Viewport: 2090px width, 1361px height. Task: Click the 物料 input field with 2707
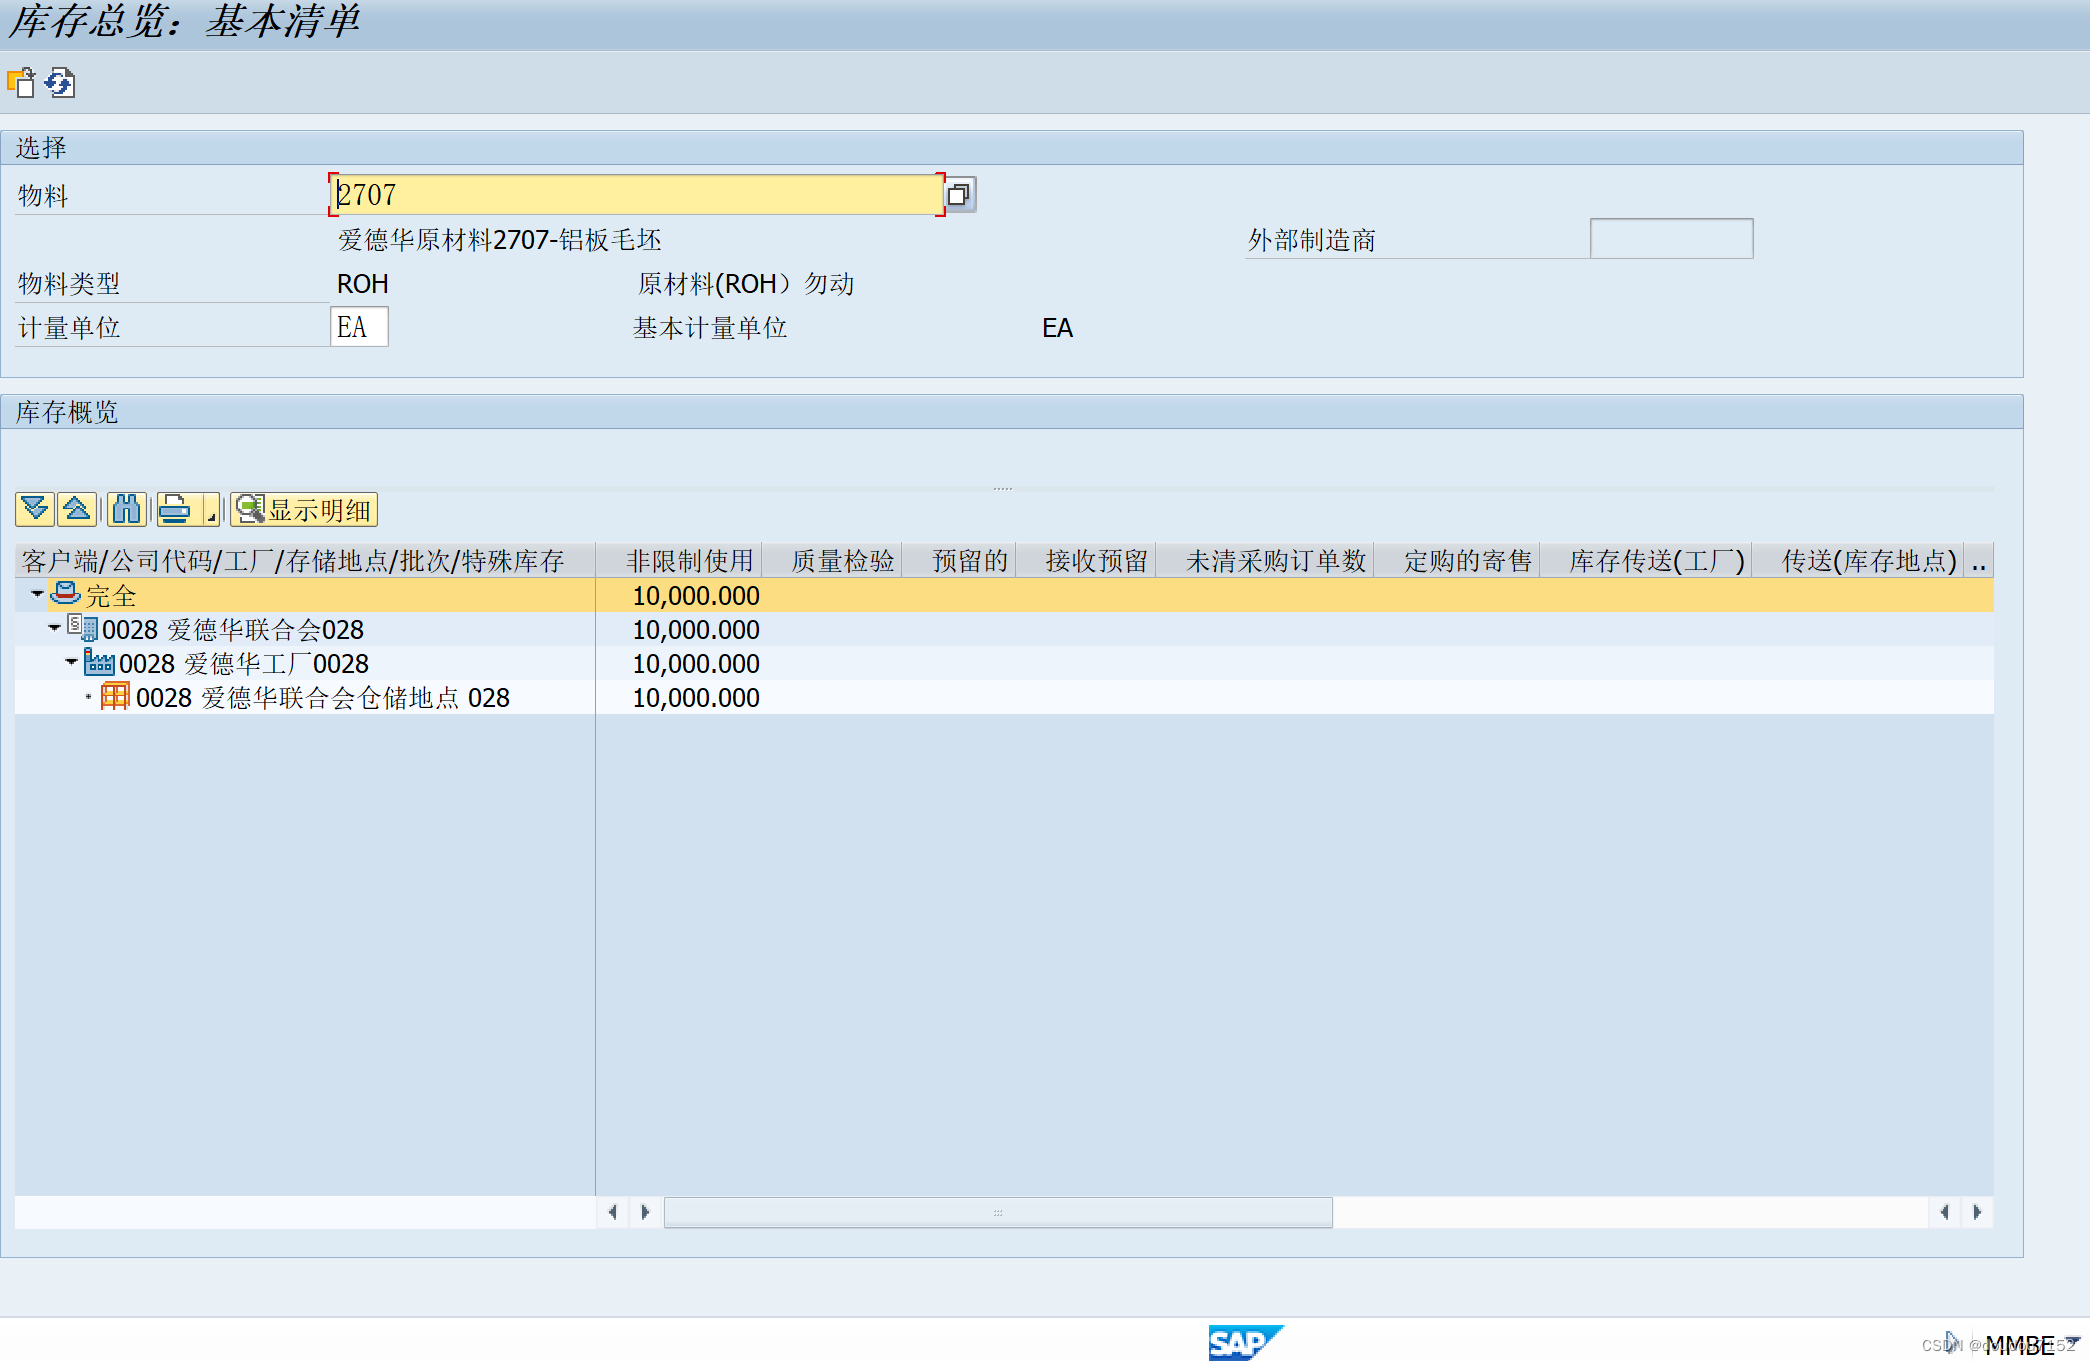(636, 194)
